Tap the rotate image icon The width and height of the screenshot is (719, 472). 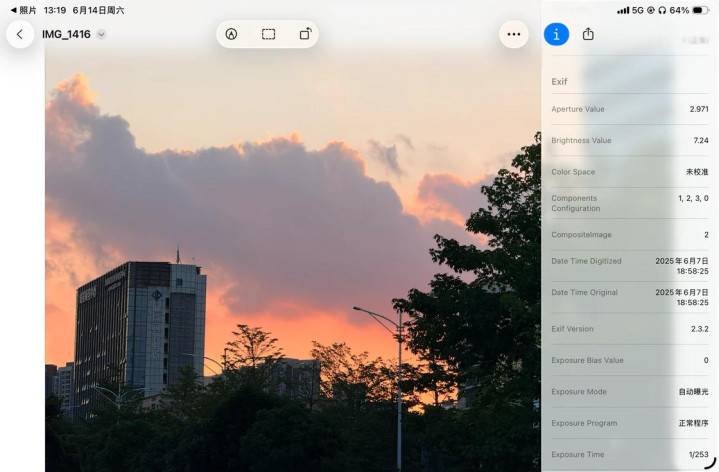coord(305,34)
